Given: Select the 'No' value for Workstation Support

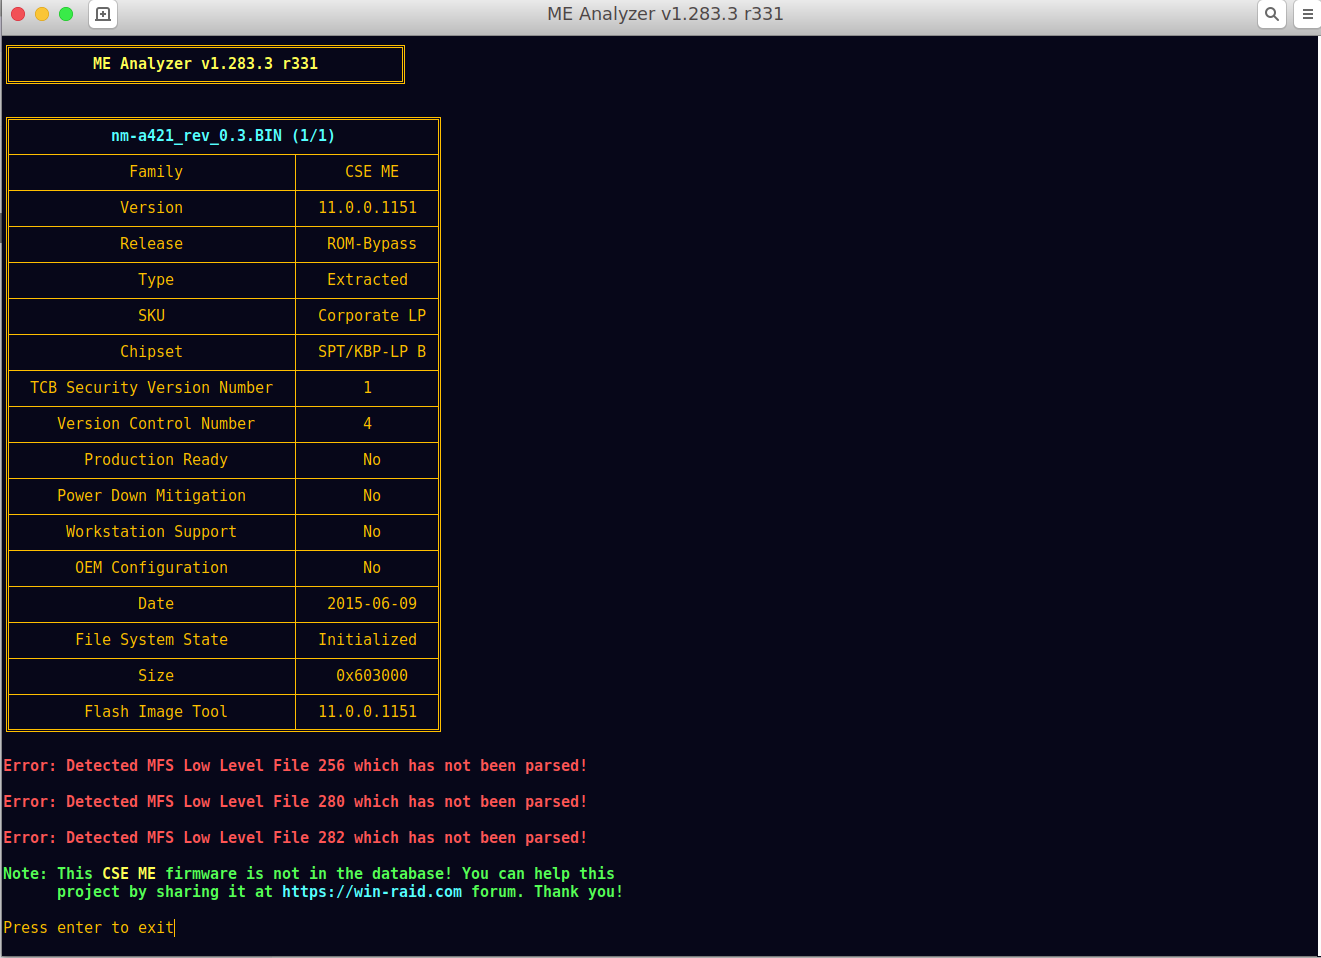Looking at the screenshot, I should click(372, 532).
